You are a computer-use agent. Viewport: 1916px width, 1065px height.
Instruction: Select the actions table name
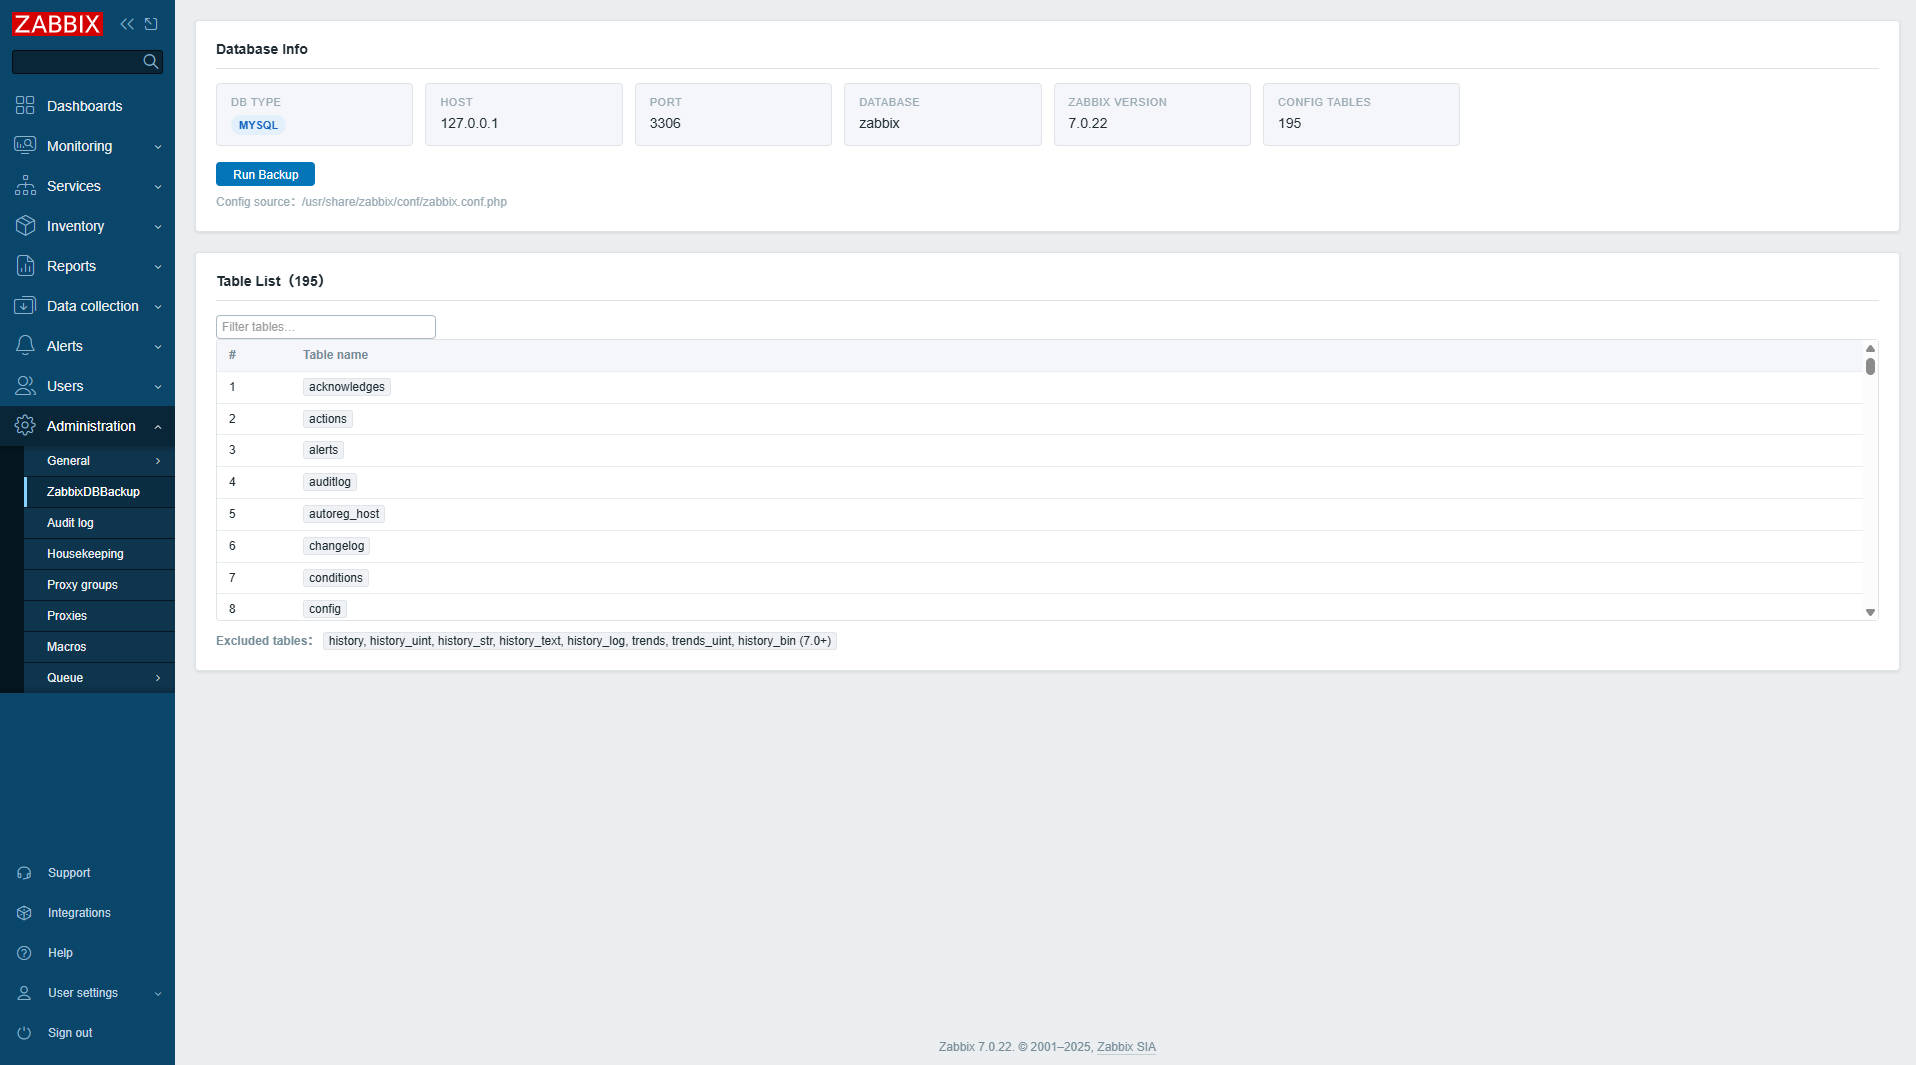click(x=327, y=419)
